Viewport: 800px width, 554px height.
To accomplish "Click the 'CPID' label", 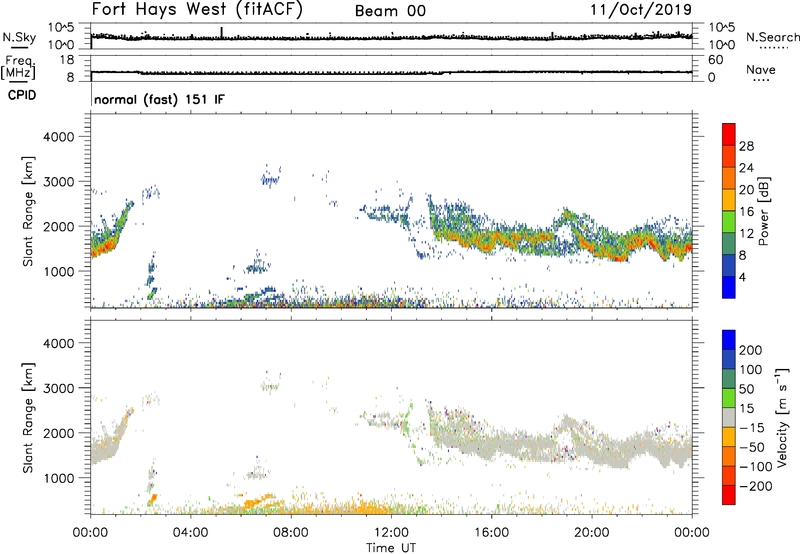I will coord(22,95).
